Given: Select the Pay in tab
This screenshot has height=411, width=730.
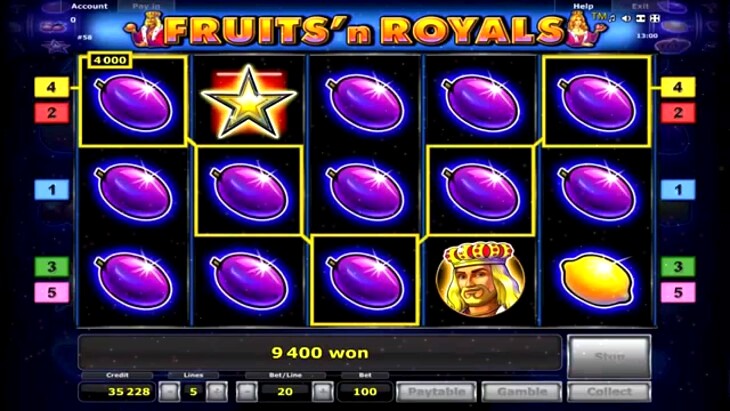Looking at the screenshot, I should 146,6.
